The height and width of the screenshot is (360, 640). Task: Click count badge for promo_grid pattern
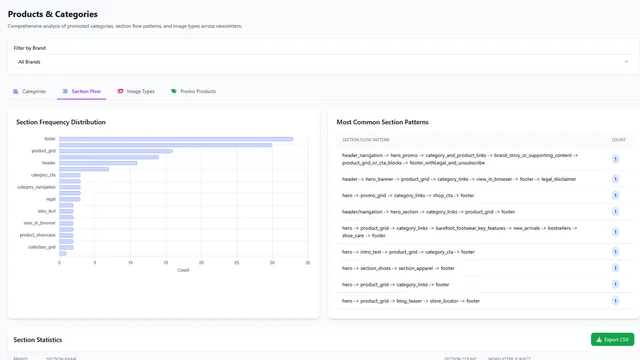615,196
